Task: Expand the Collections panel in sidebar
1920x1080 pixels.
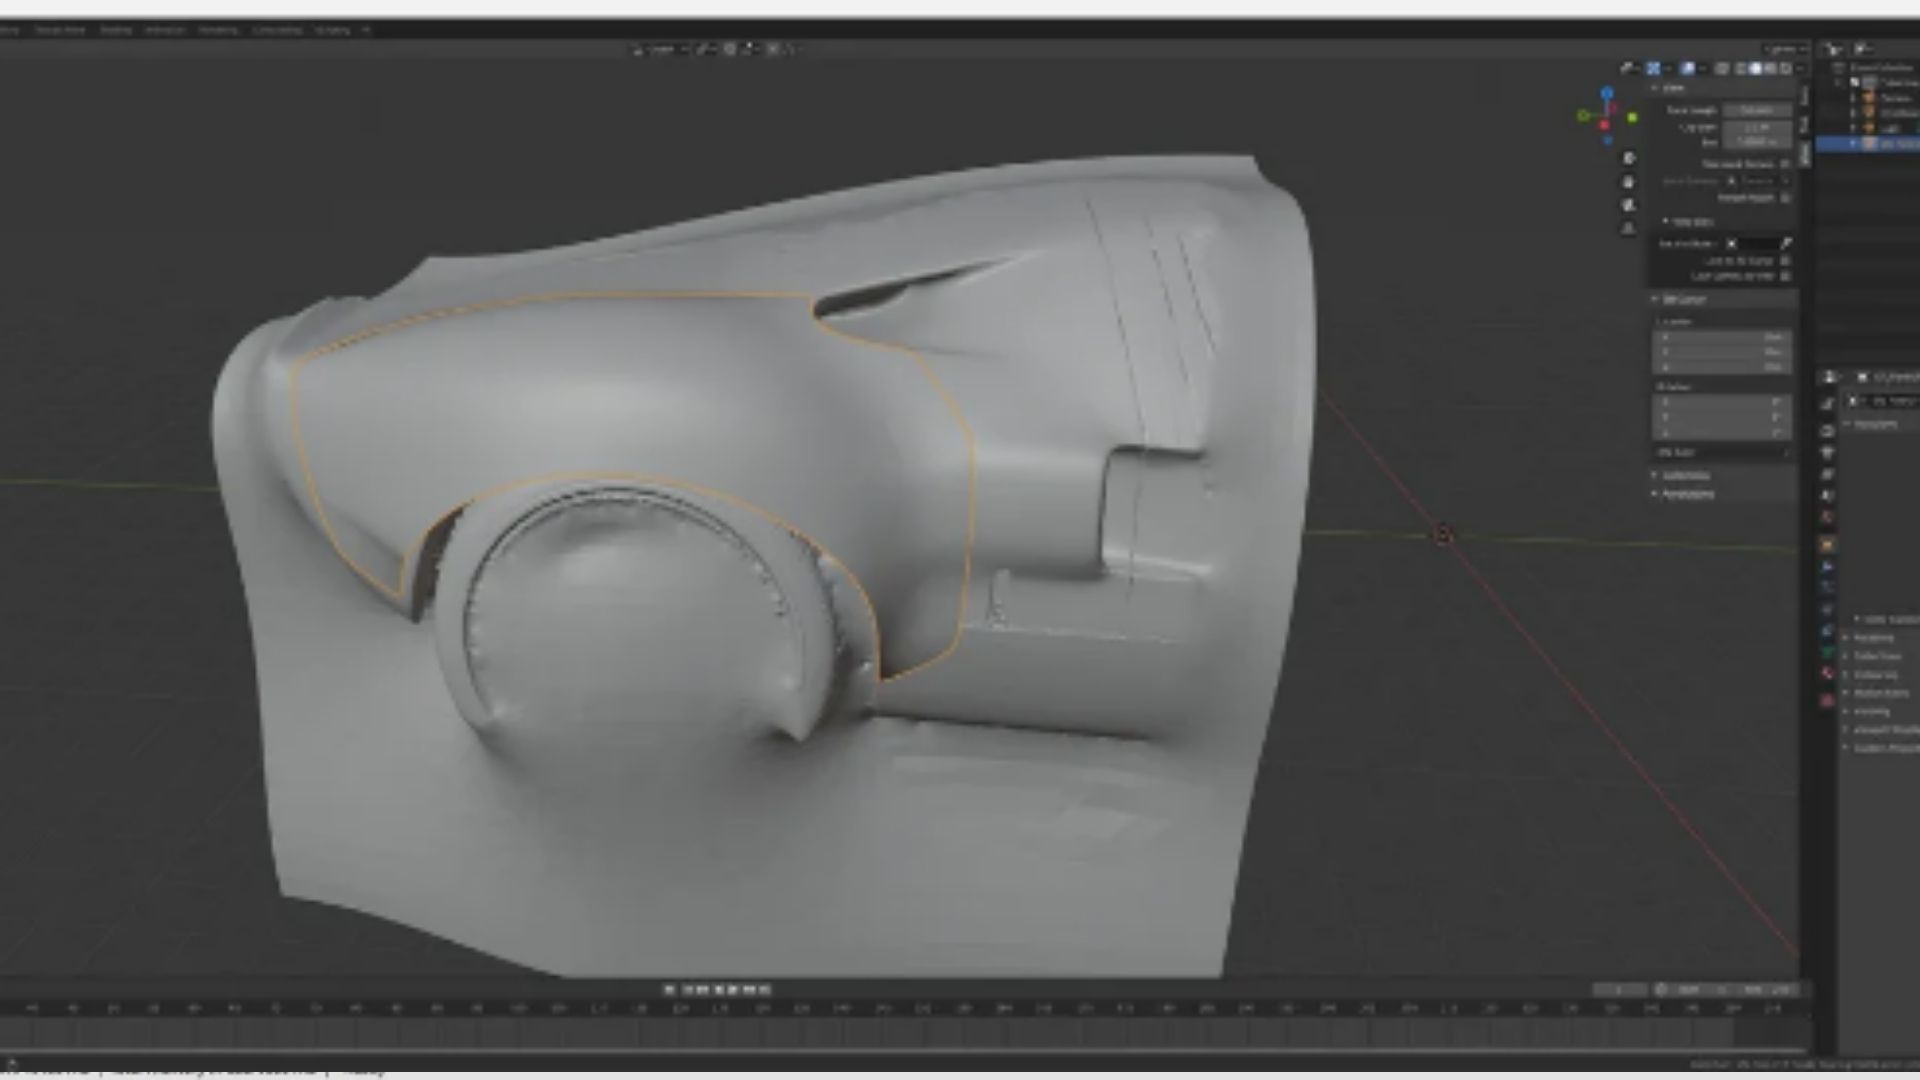Action: tap(1686, 476)
